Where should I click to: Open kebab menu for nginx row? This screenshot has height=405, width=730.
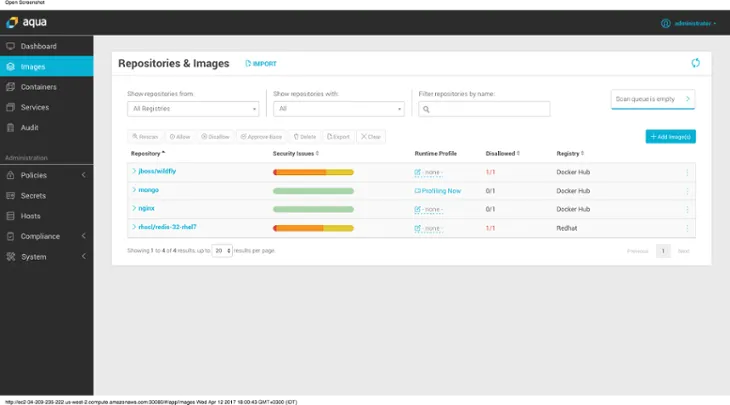(x=686, y=209)
